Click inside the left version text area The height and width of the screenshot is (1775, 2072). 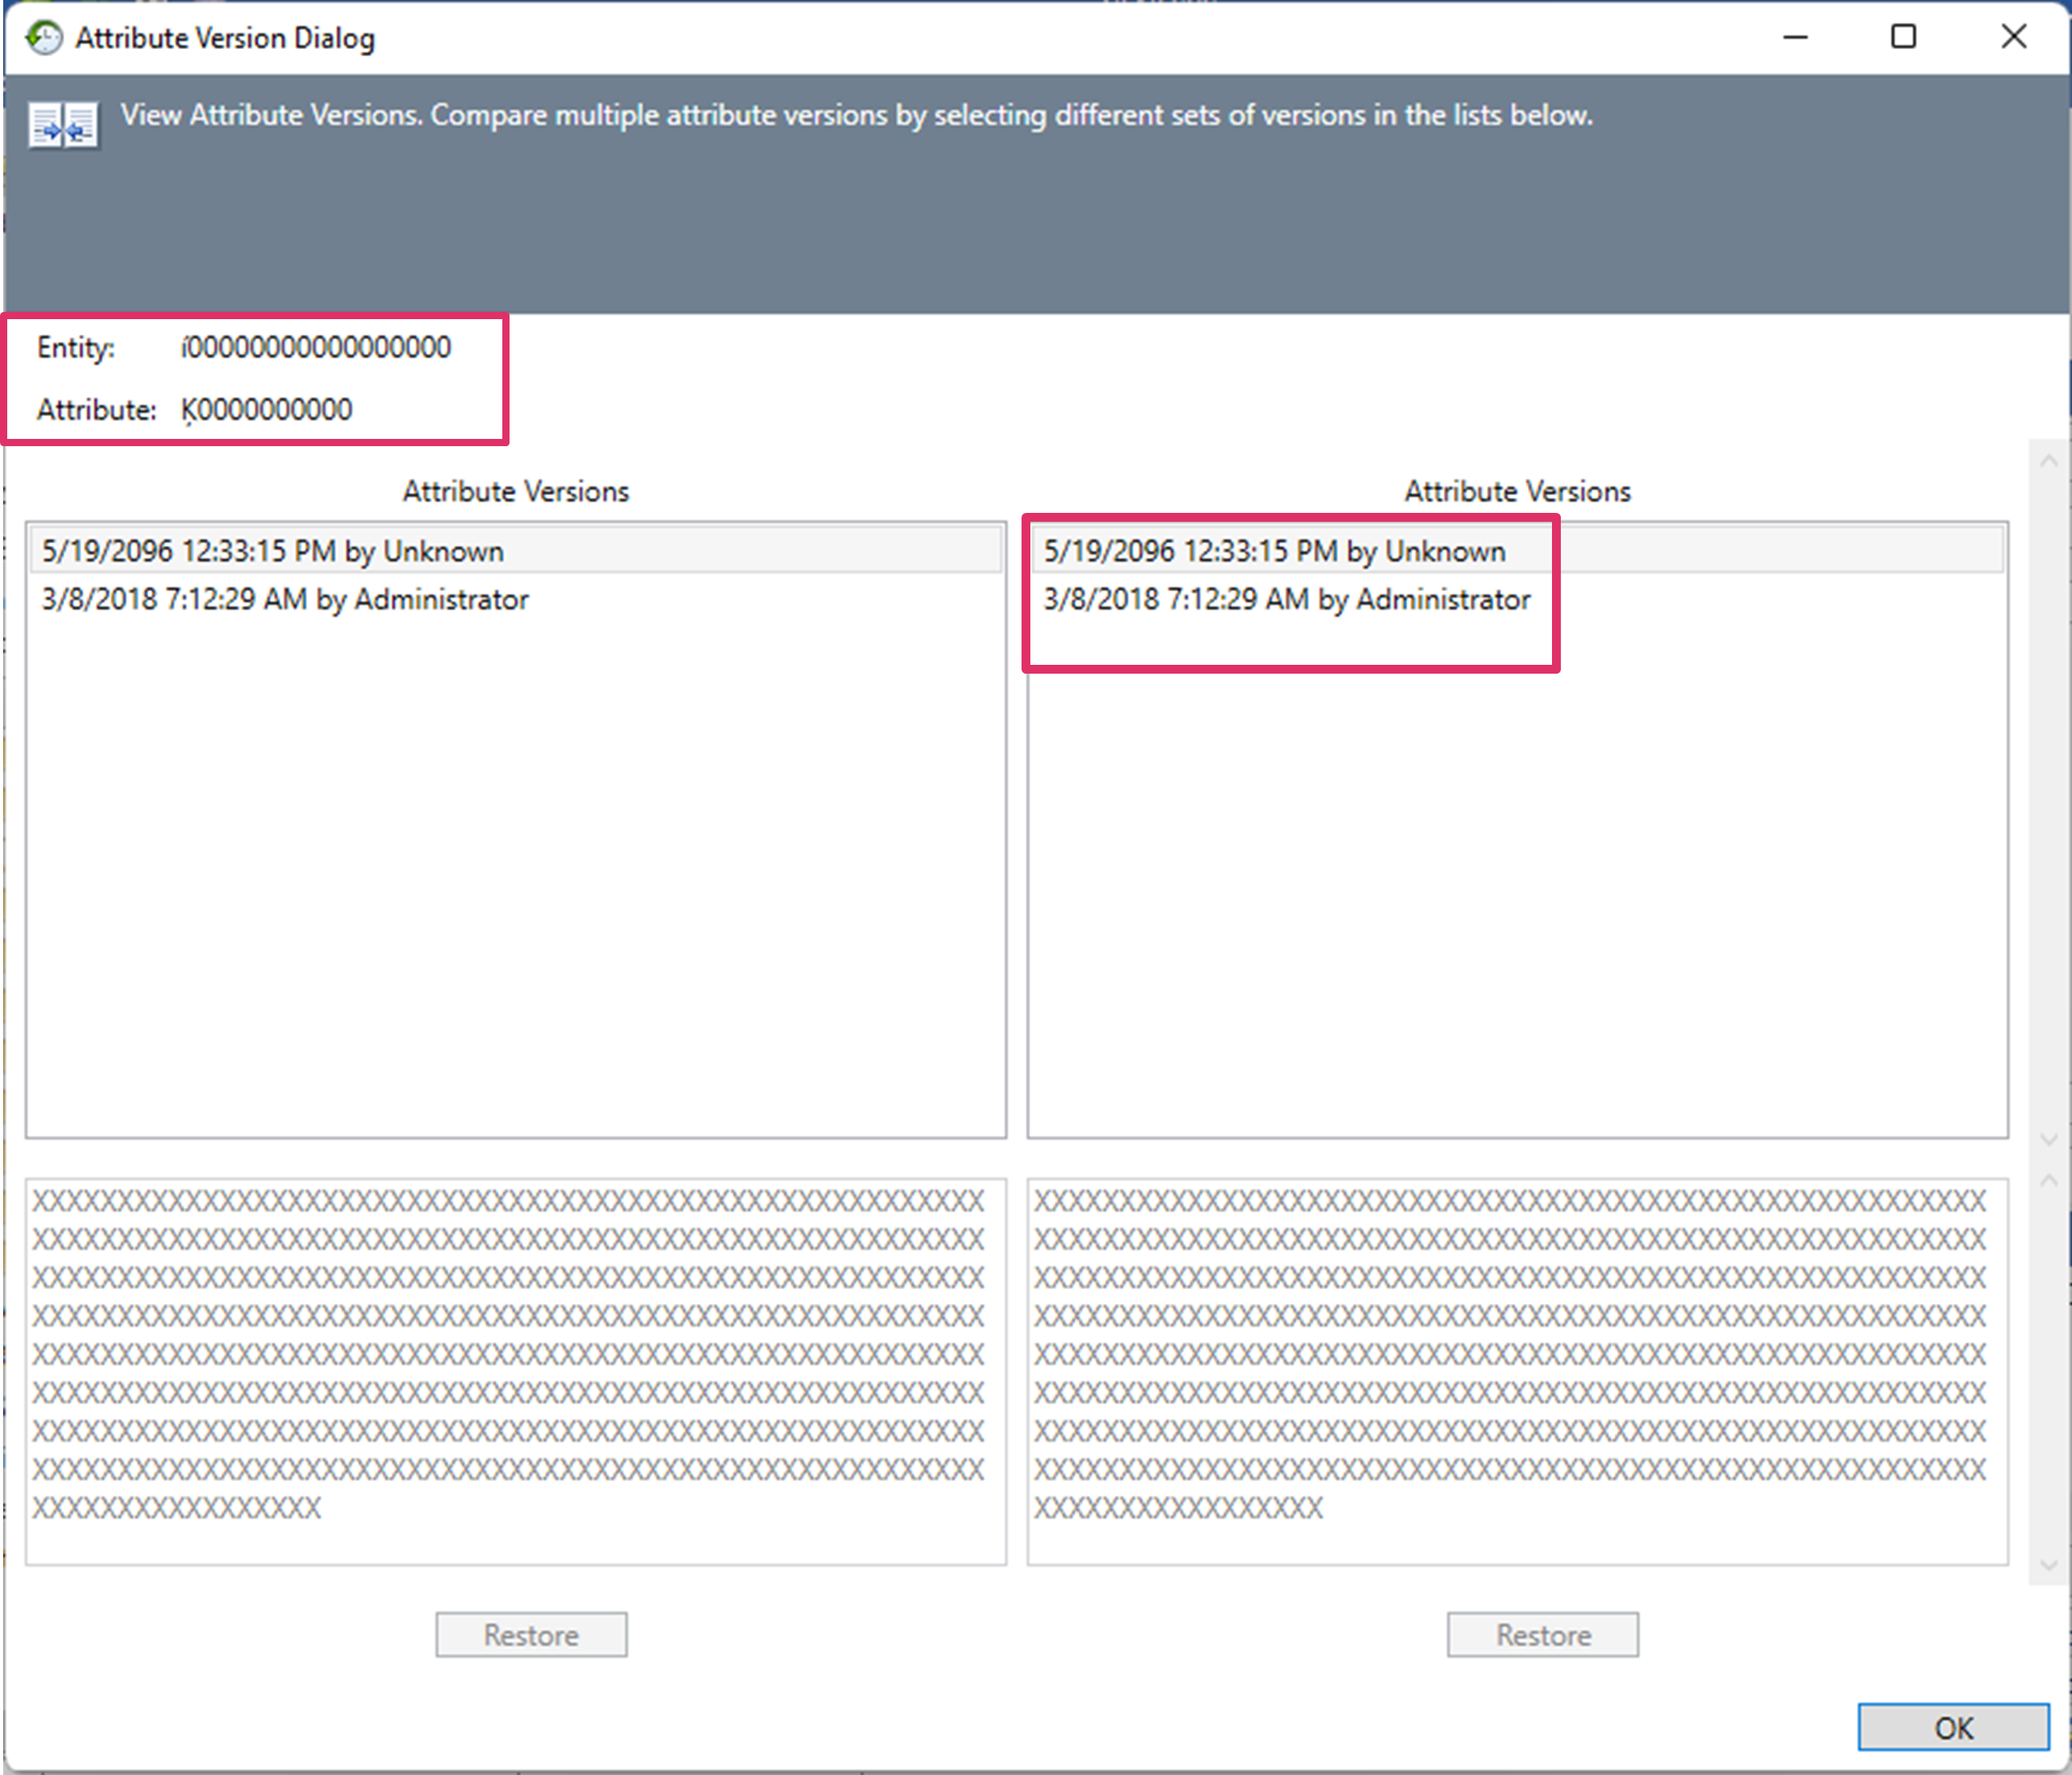[x=515, y=1370]
